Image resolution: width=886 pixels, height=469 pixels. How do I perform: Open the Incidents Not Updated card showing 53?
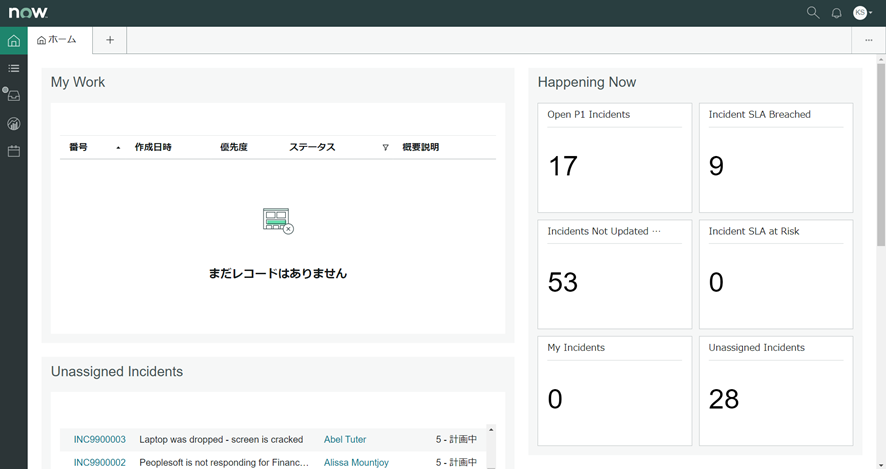coord(615,274)
